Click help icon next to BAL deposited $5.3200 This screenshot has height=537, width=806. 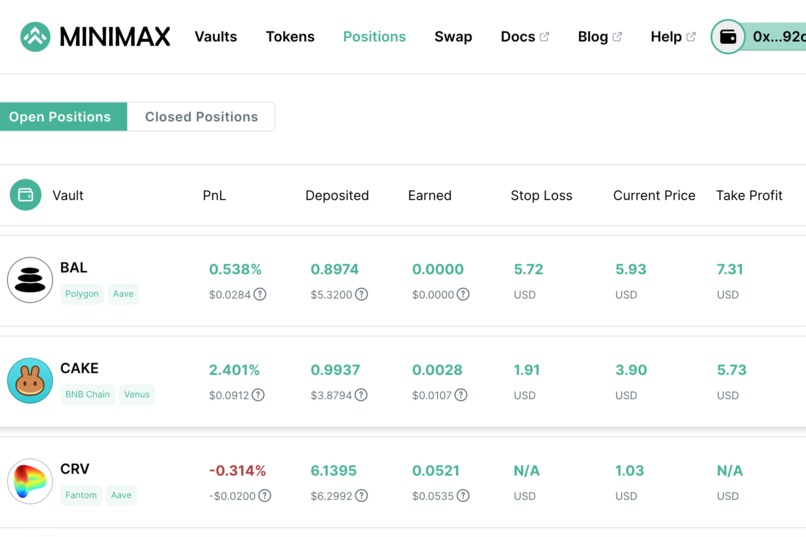(x=362, y=294)
